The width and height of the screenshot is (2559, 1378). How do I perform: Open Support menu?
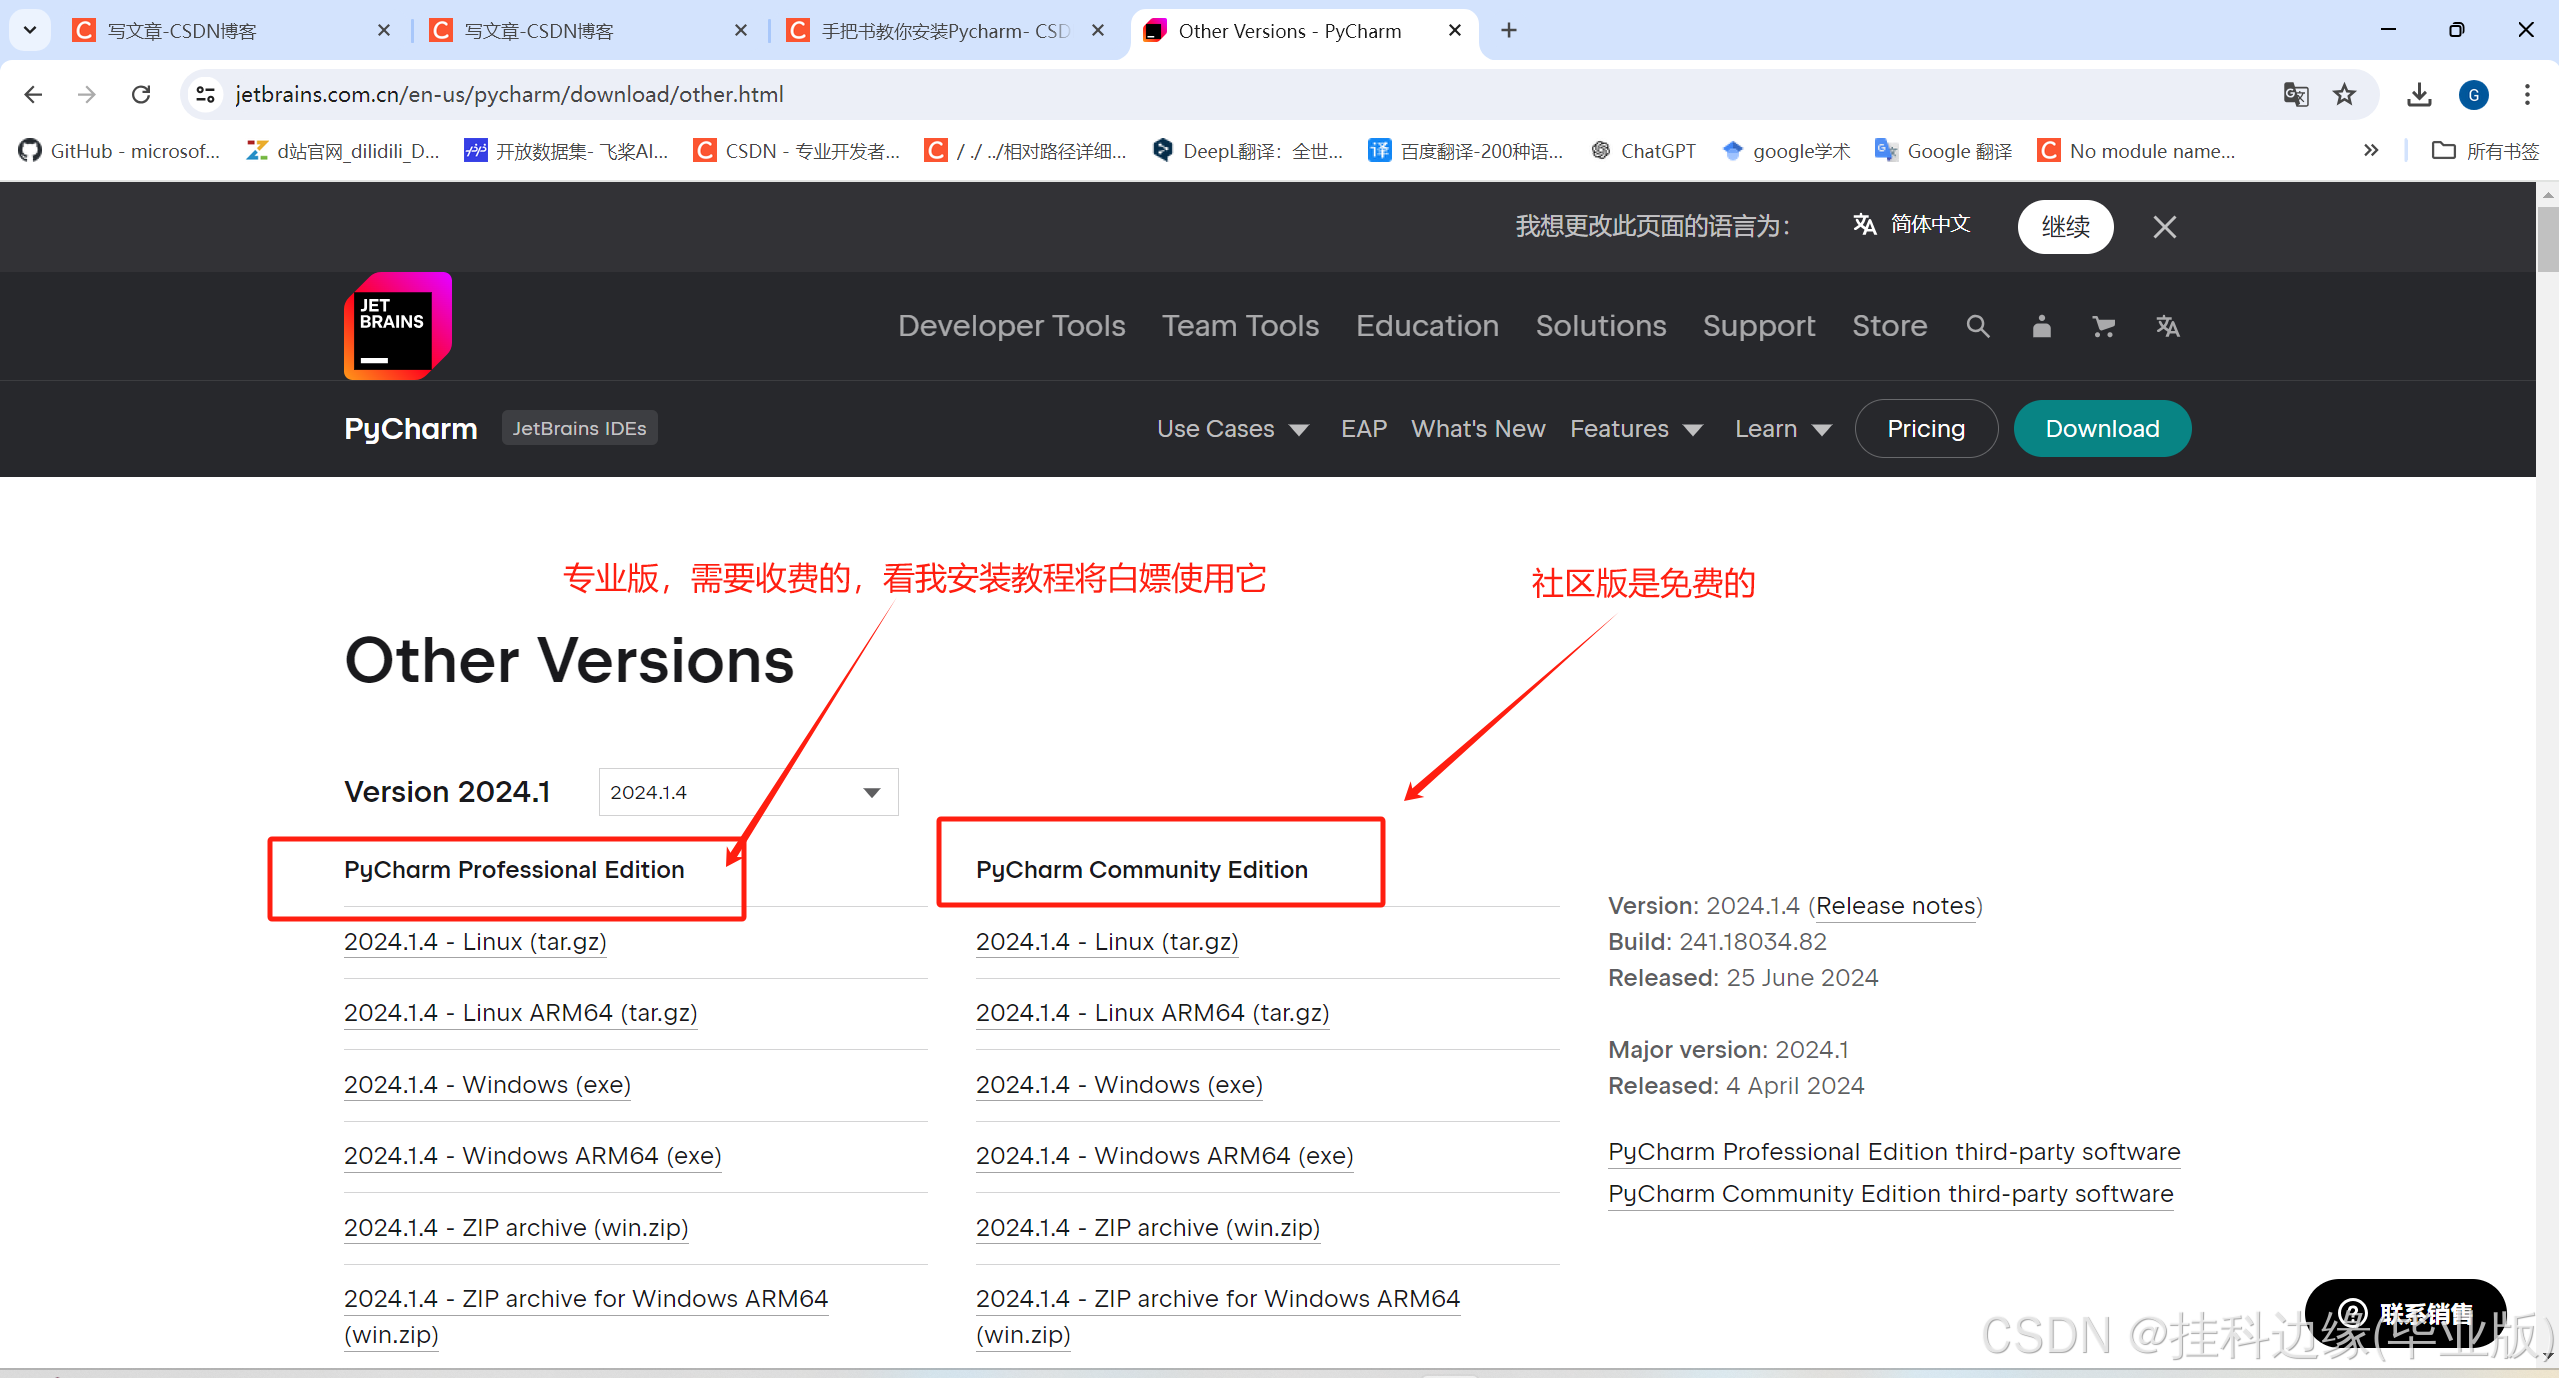pos(1759,326)
